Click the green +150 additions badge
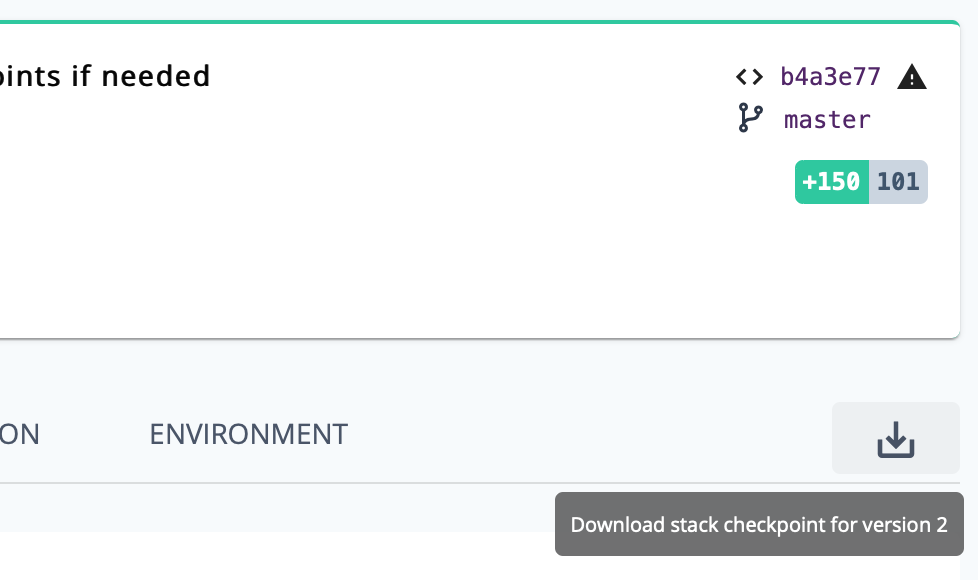The width and height of the screenshot is (978, 580). pos(831,181)
